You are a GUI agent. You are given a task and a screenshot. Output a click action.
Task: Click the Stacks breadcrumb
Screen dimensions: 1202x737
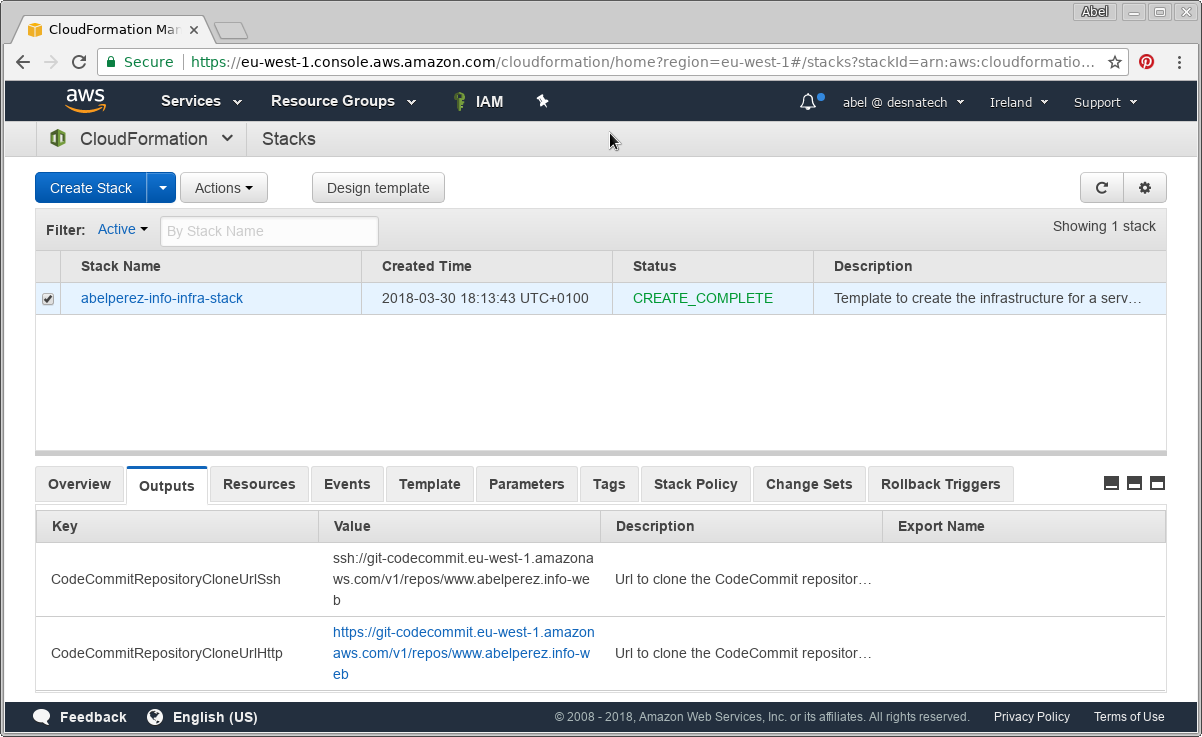pyautogui.click(x=289, y=139)
